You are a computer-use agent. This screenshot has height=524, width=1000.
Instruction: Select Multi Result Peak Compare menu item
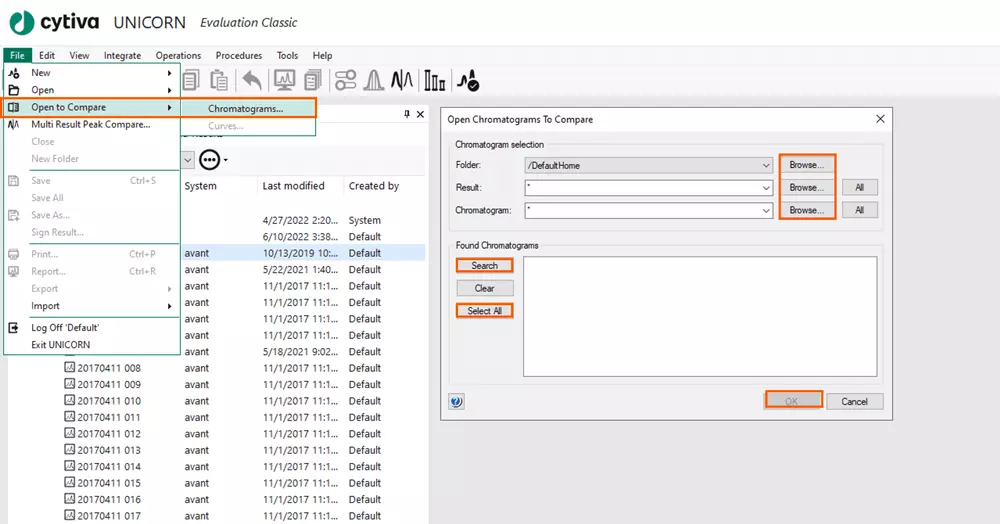click(x=90, y=124)
